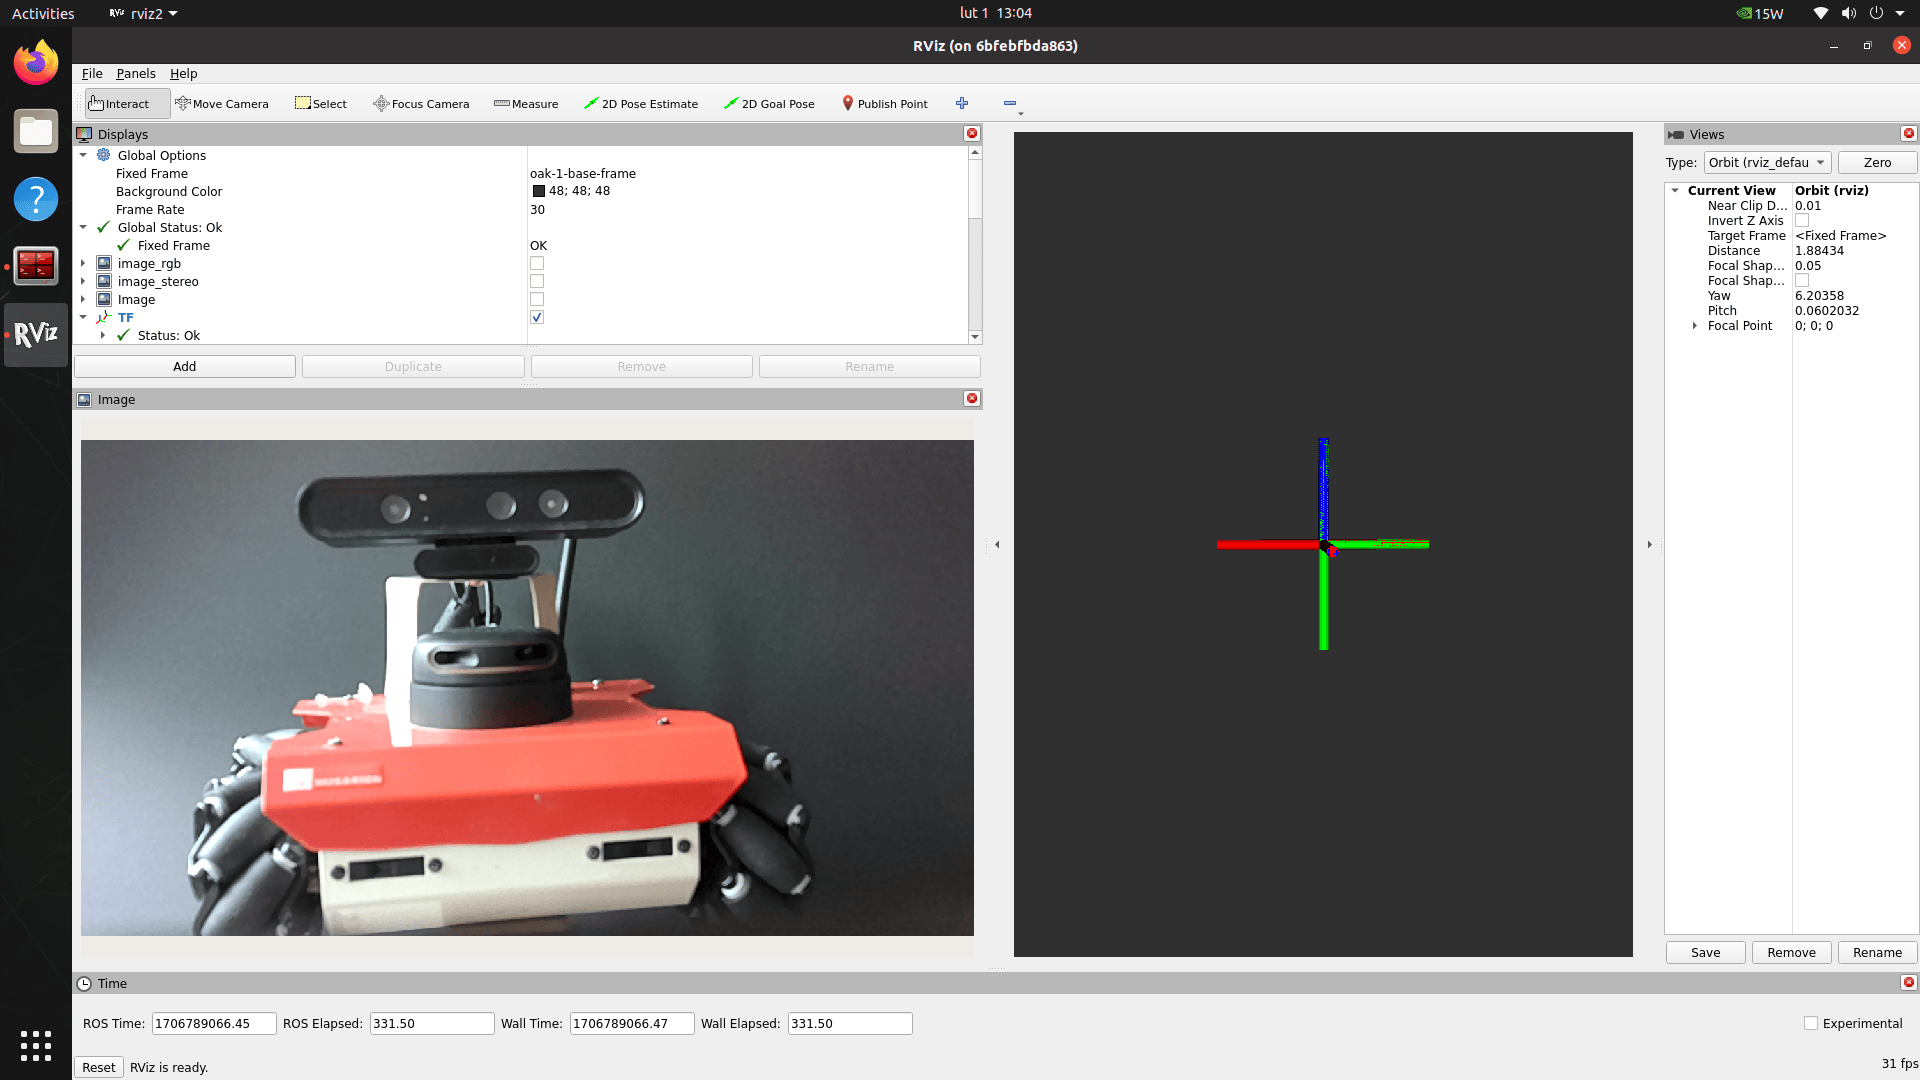1920x1080 pixels.
Task: Click Rename in Views panel
Action: pos(1877,952)
